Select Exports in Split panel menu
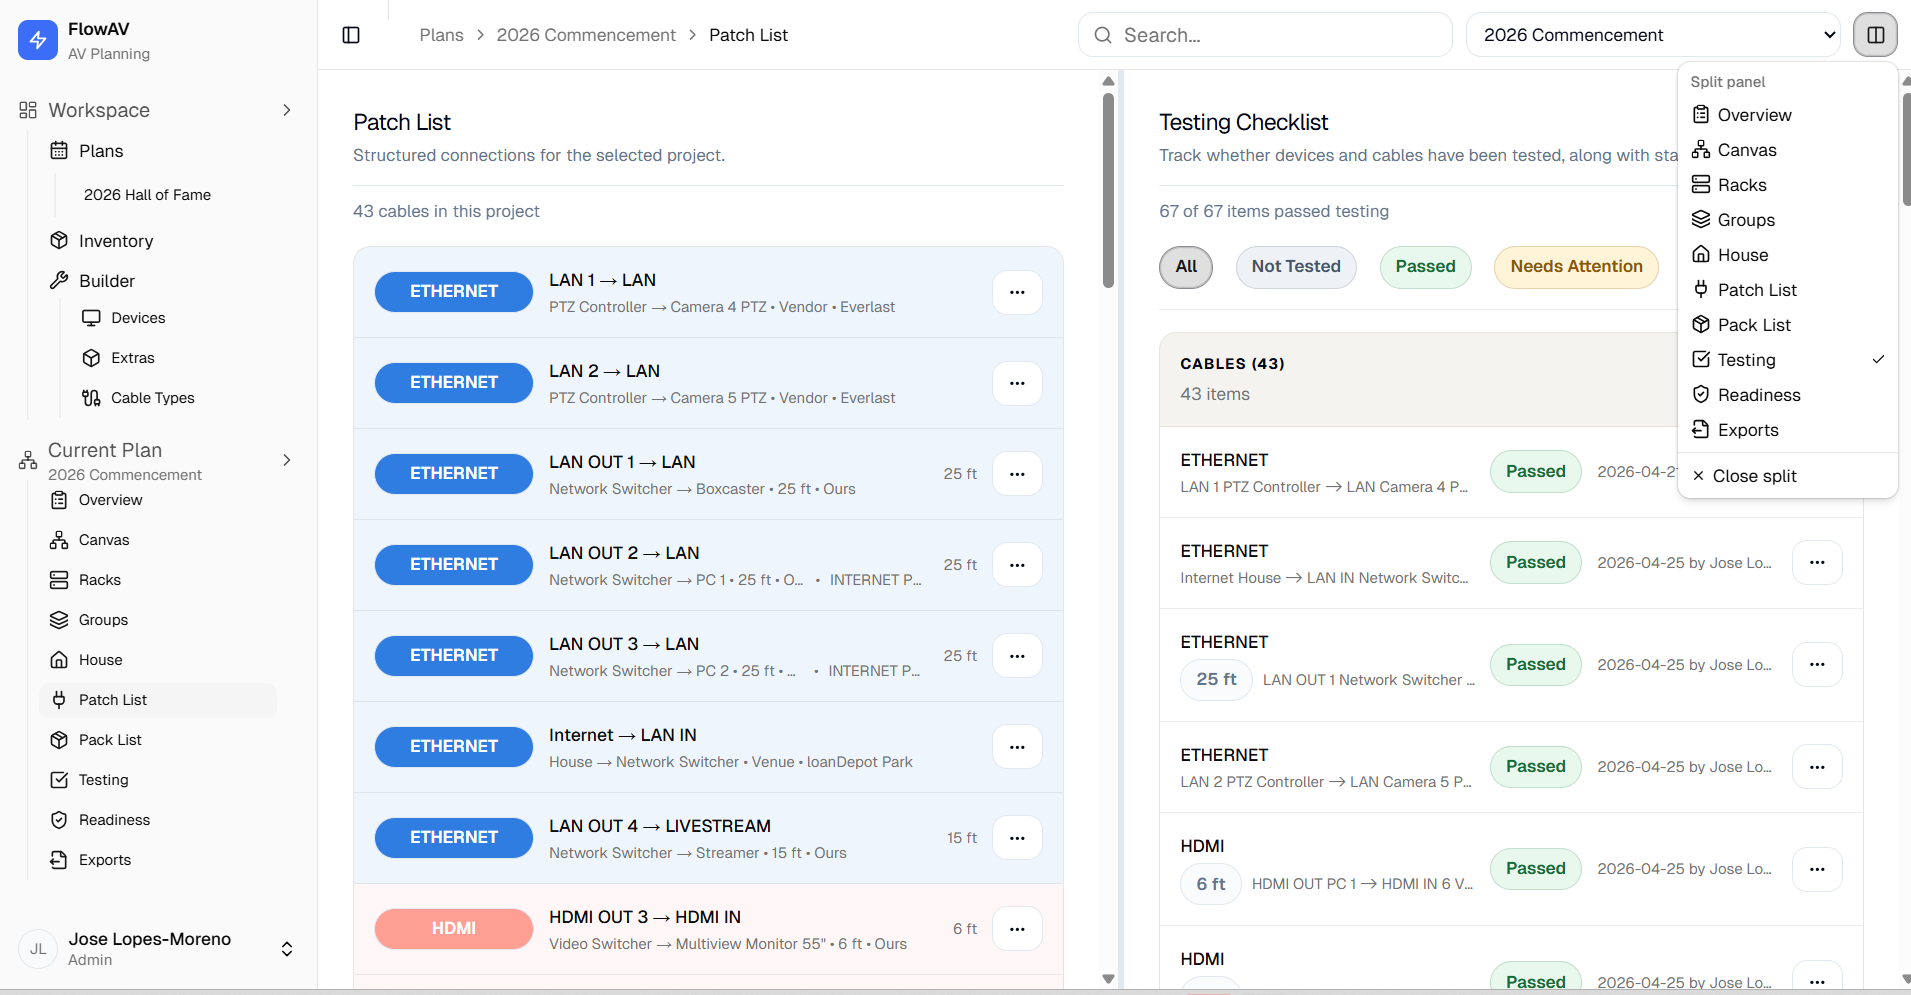Image resolution: width=1911 pixels, height=995 pixels. coord(1788,430)
